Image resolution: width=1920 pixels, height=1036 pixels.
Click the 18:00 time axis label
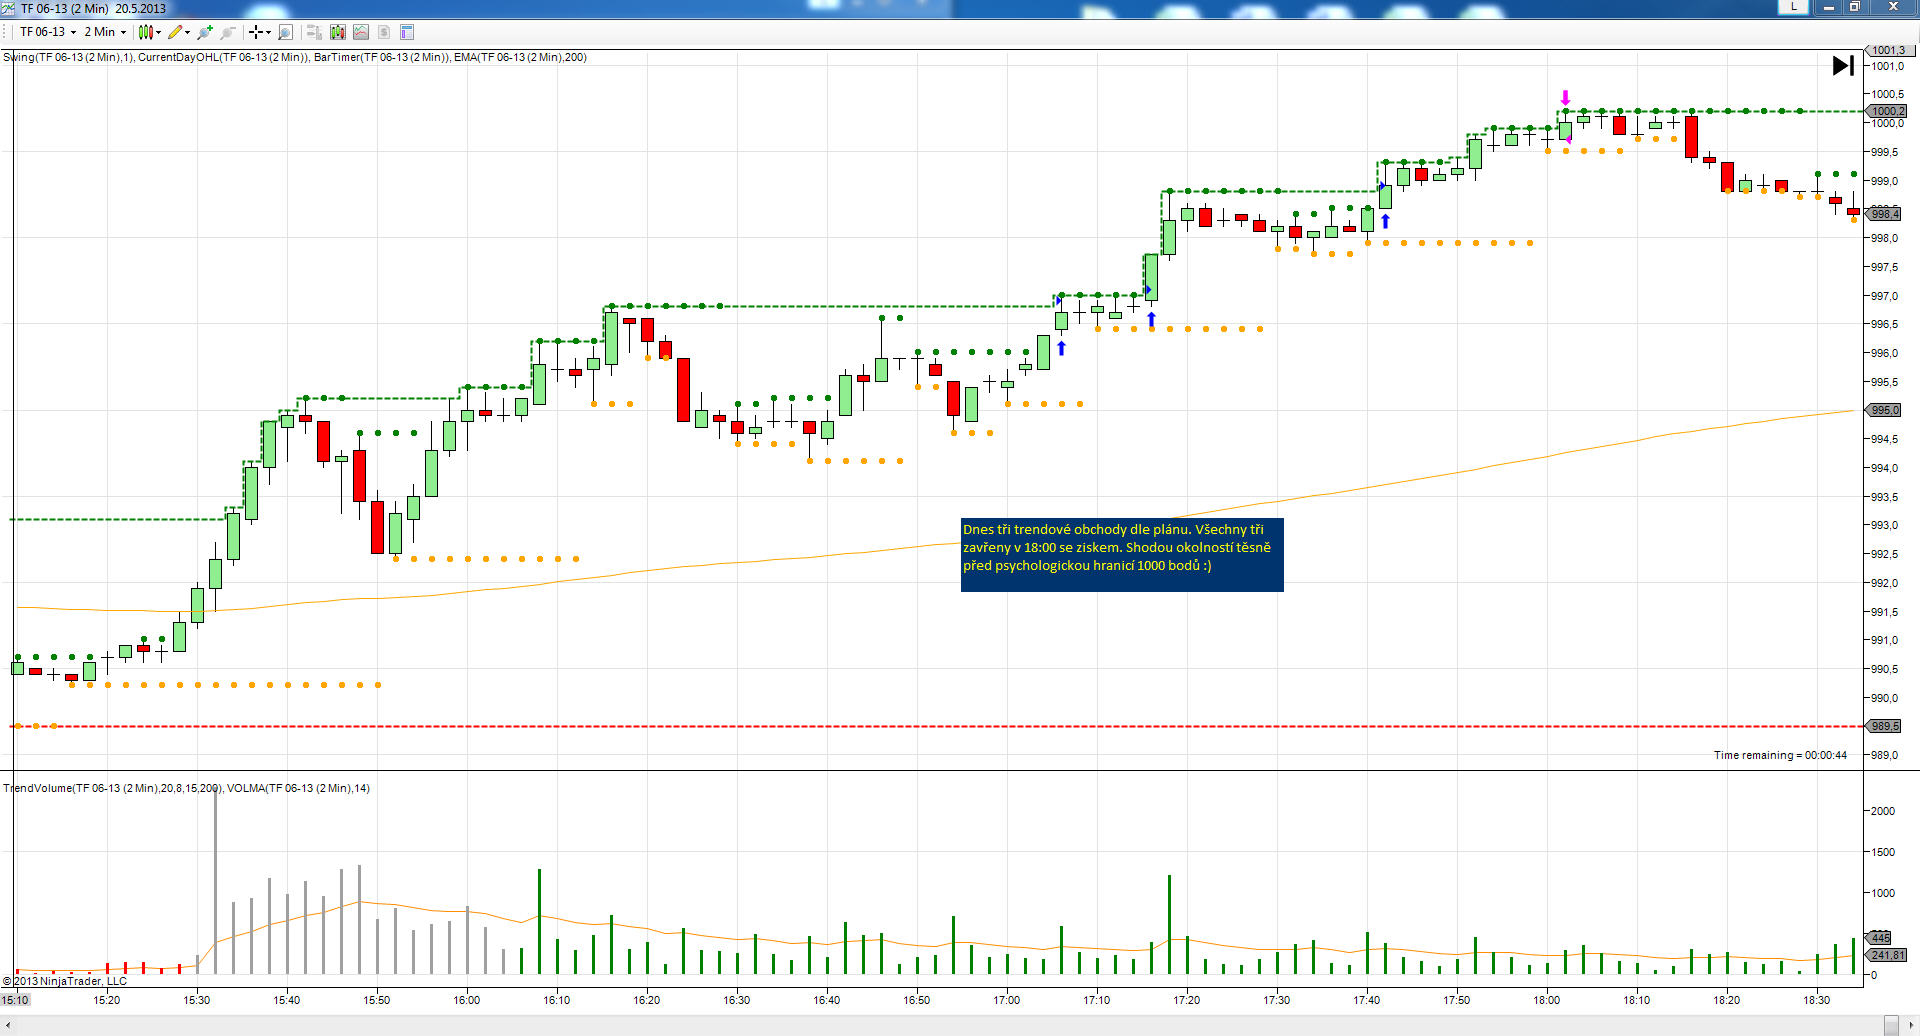1547,1000
